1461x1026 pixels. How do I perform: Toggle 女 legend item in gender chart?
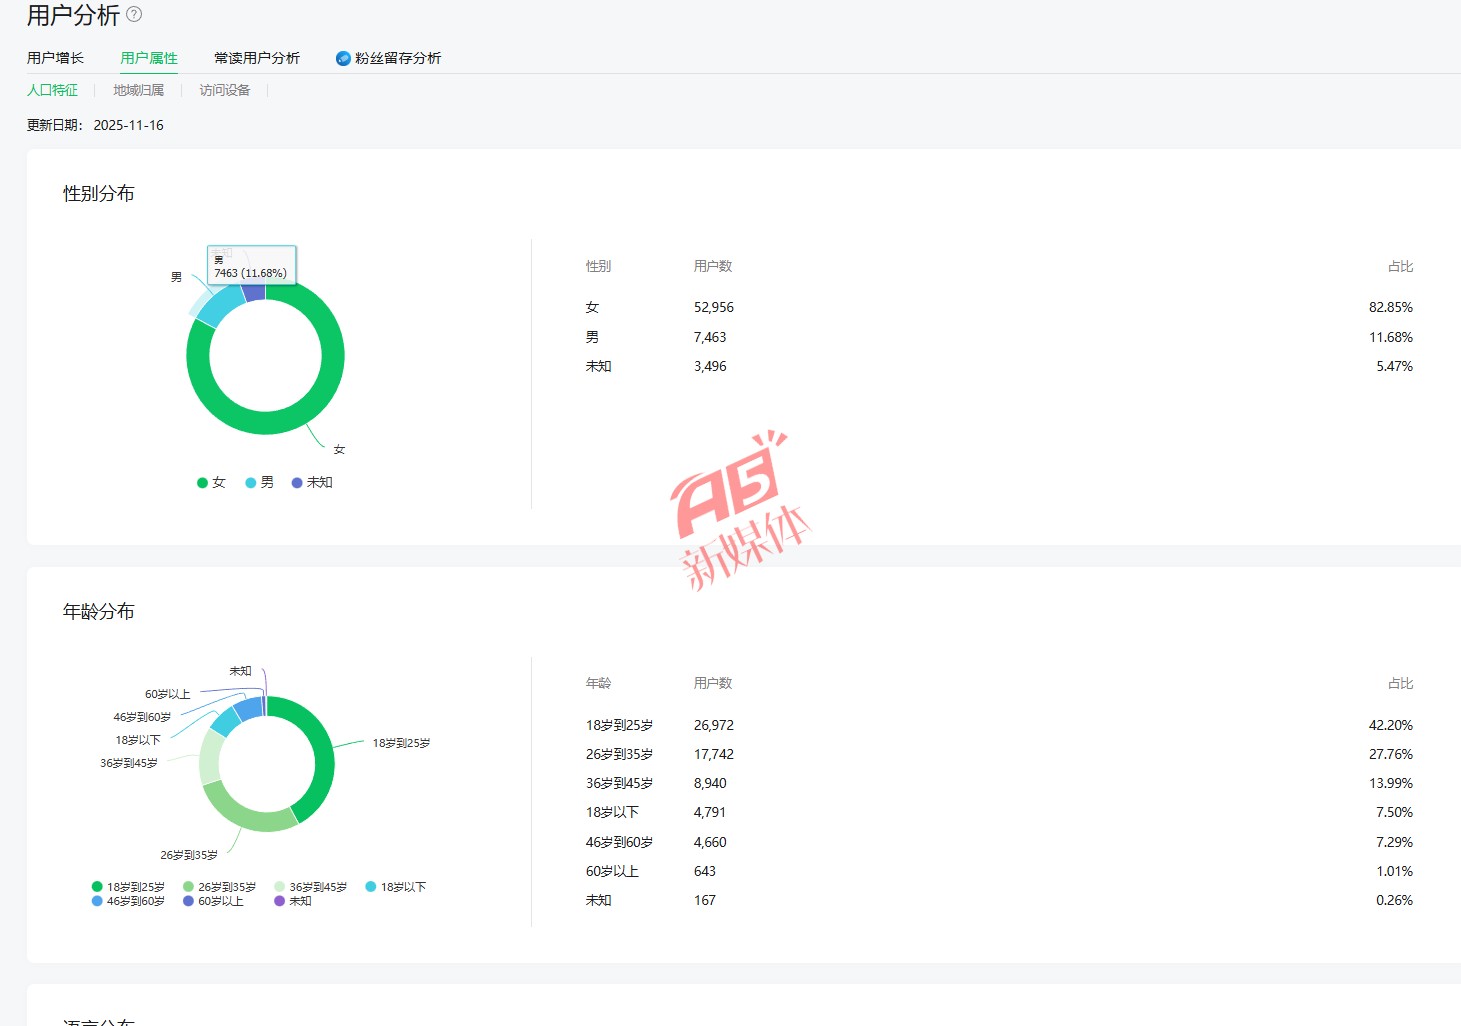click(x=211, y=482)
